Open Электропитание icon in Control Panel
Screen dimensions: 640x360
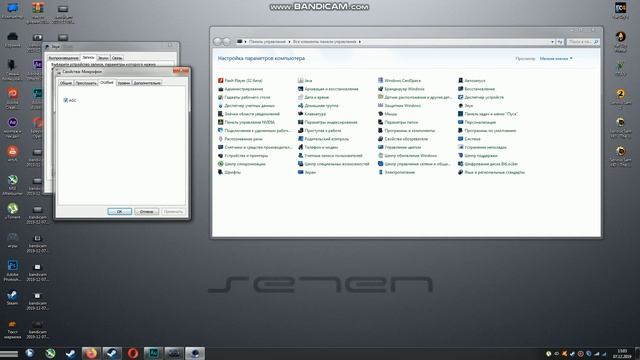pos(380,172)
